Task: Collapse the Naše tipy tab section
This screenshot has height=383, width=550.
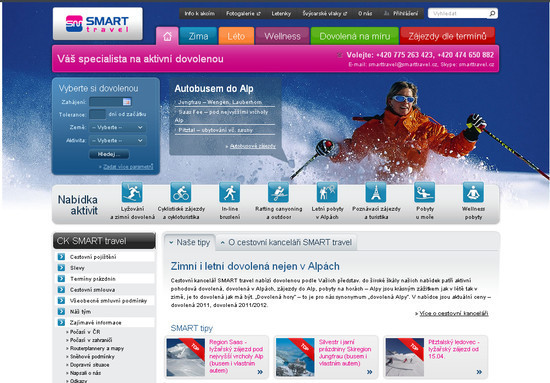Action: tap(189, 242)
